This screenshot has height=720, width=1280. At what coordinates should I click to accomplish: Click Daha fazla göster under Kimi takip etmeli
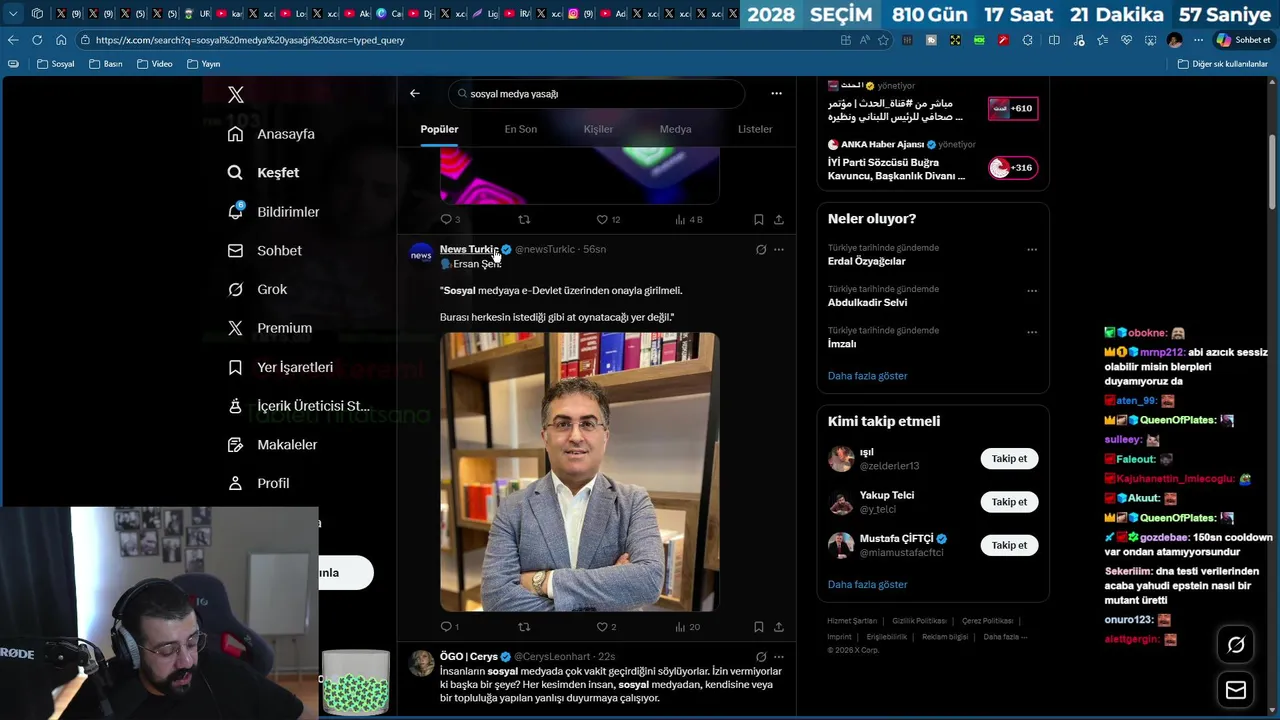tap(867, 584)
